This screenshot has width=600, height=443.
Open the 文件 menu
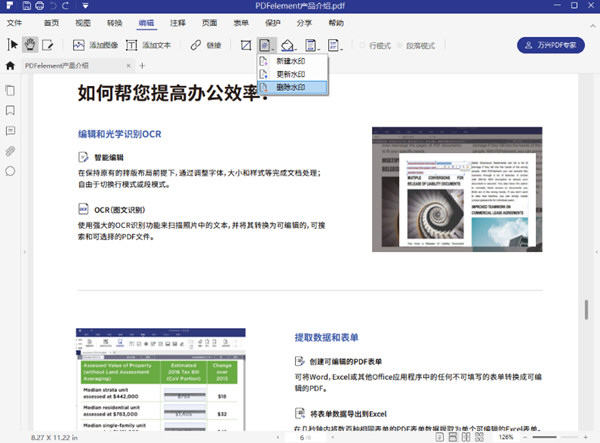click(15, 23)
